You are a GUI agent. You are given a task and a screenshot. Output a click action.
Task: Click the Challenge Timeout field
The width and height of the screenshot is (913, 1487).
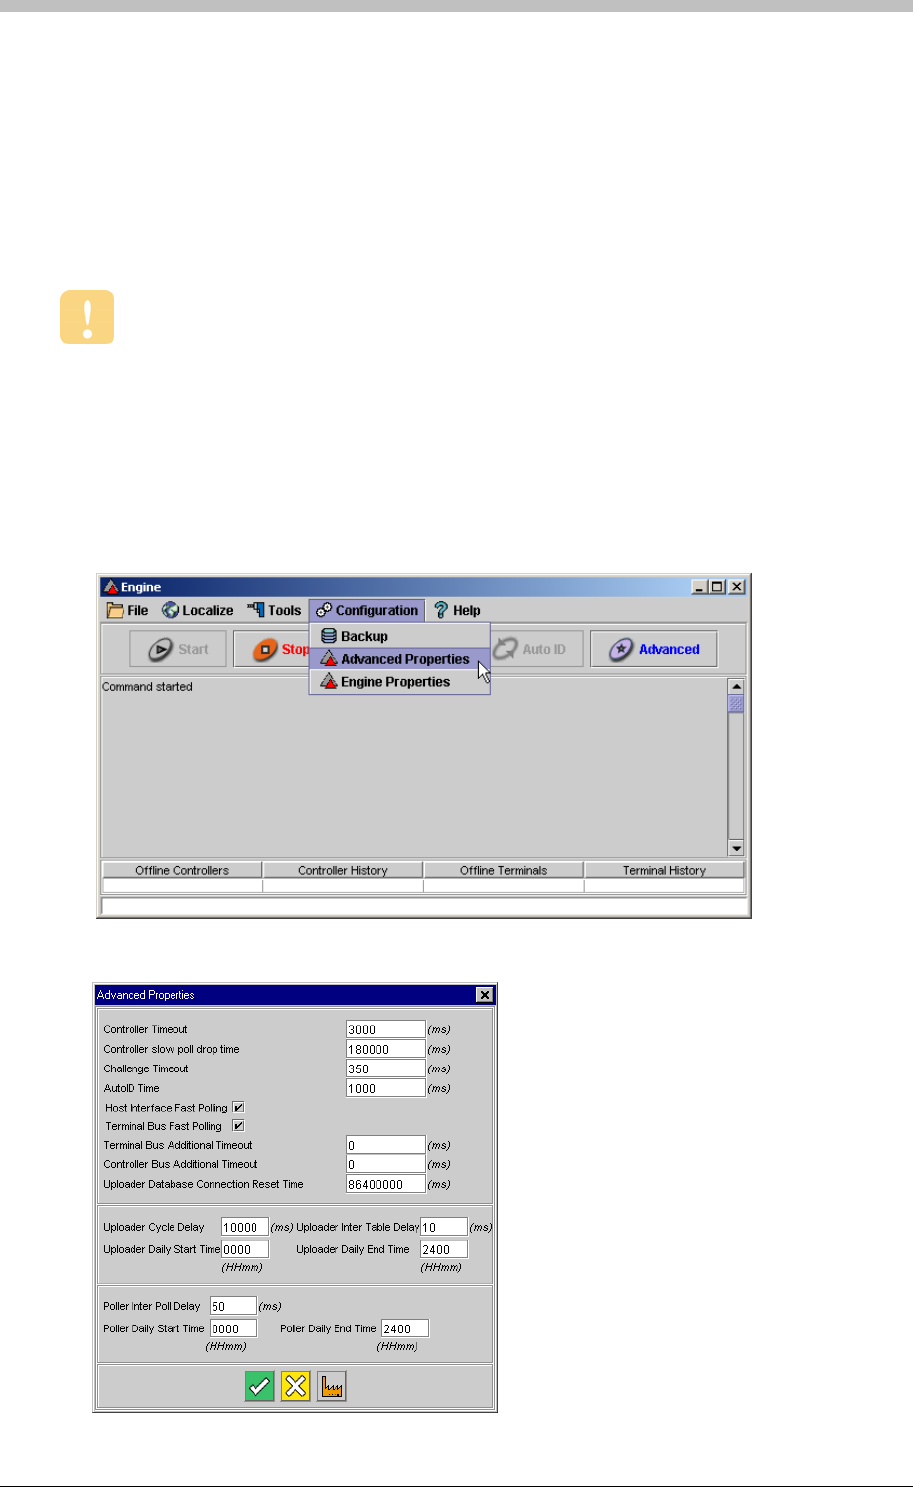(386, 1069)
